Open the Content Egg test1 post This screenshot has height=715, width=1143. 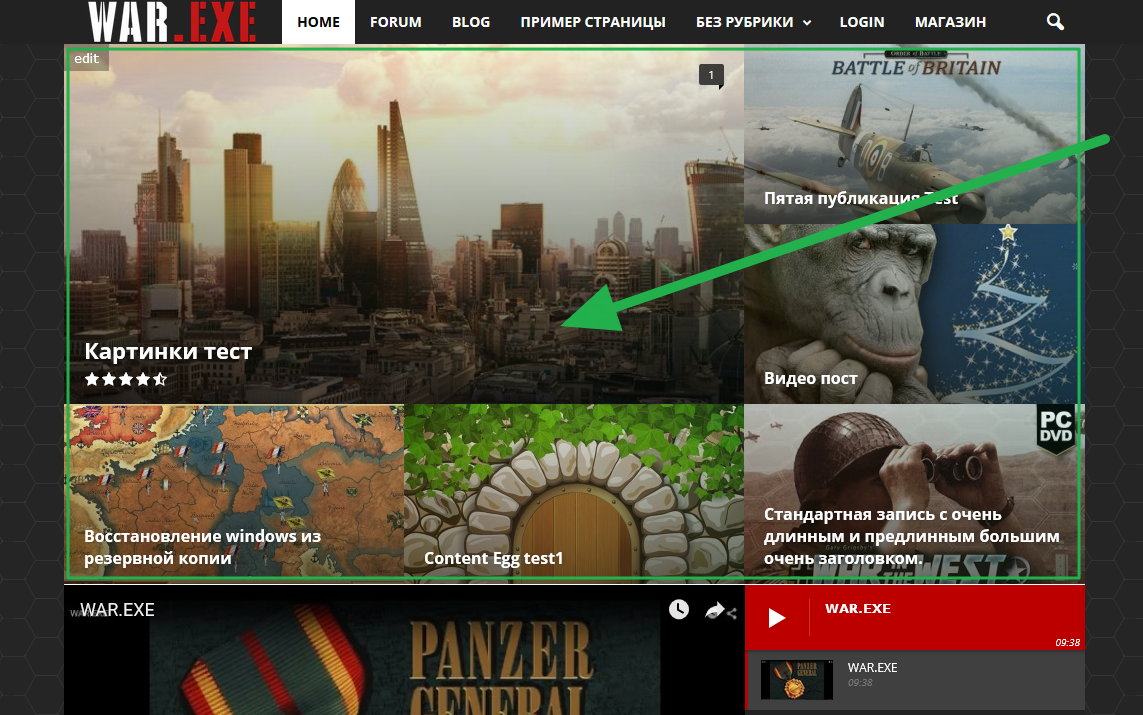point(494,558)
